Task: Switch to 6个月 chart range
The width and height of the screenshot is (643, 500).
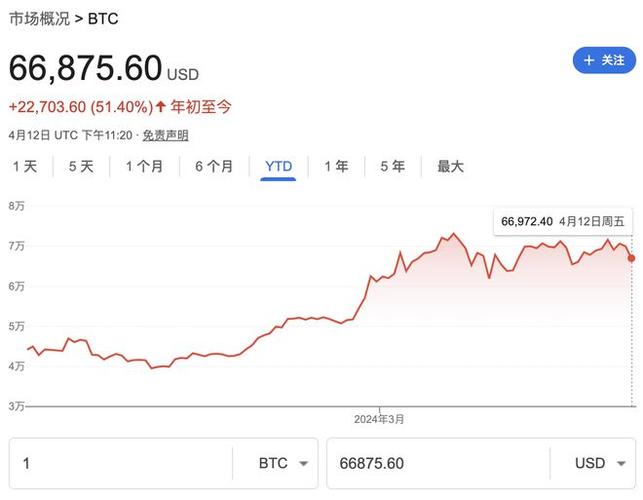Action: [214, 167]
